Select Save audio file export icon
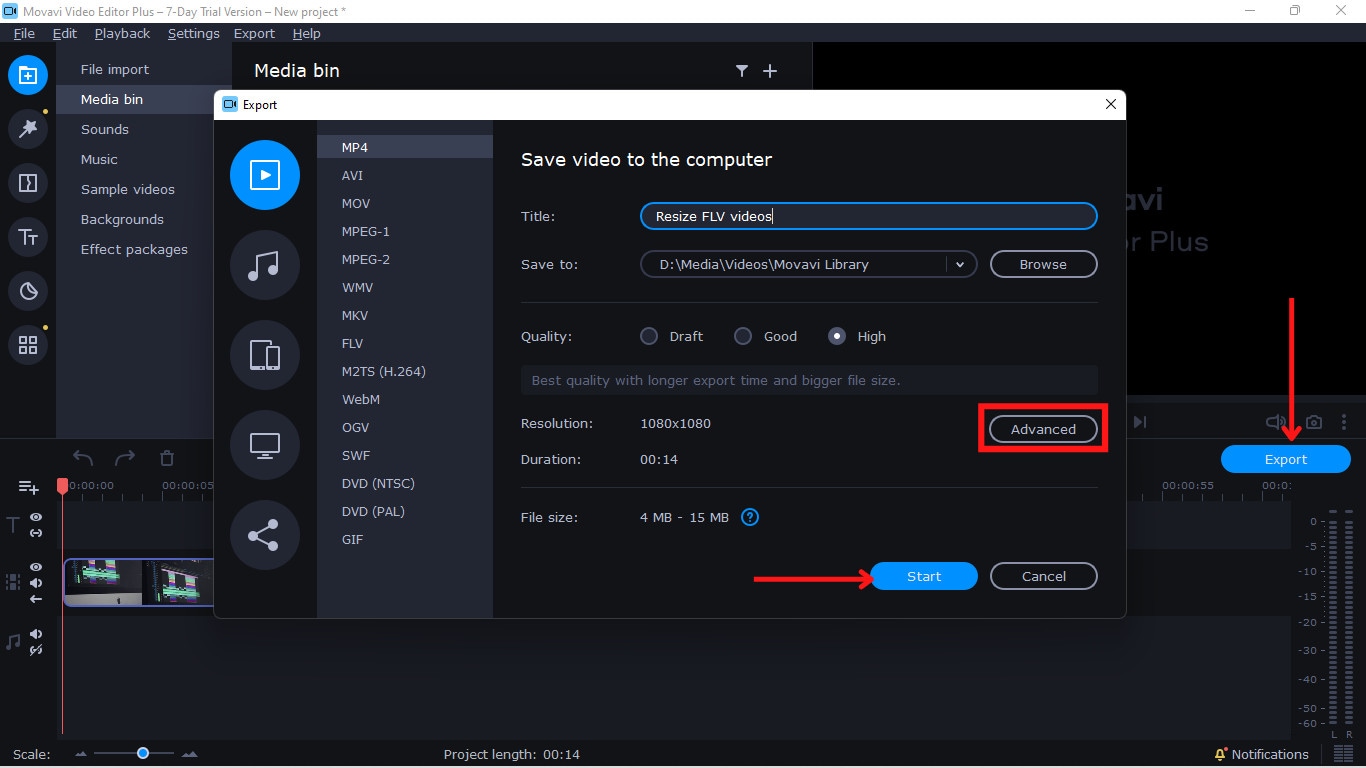The image size is (1366, 768). tap(265, 265)
